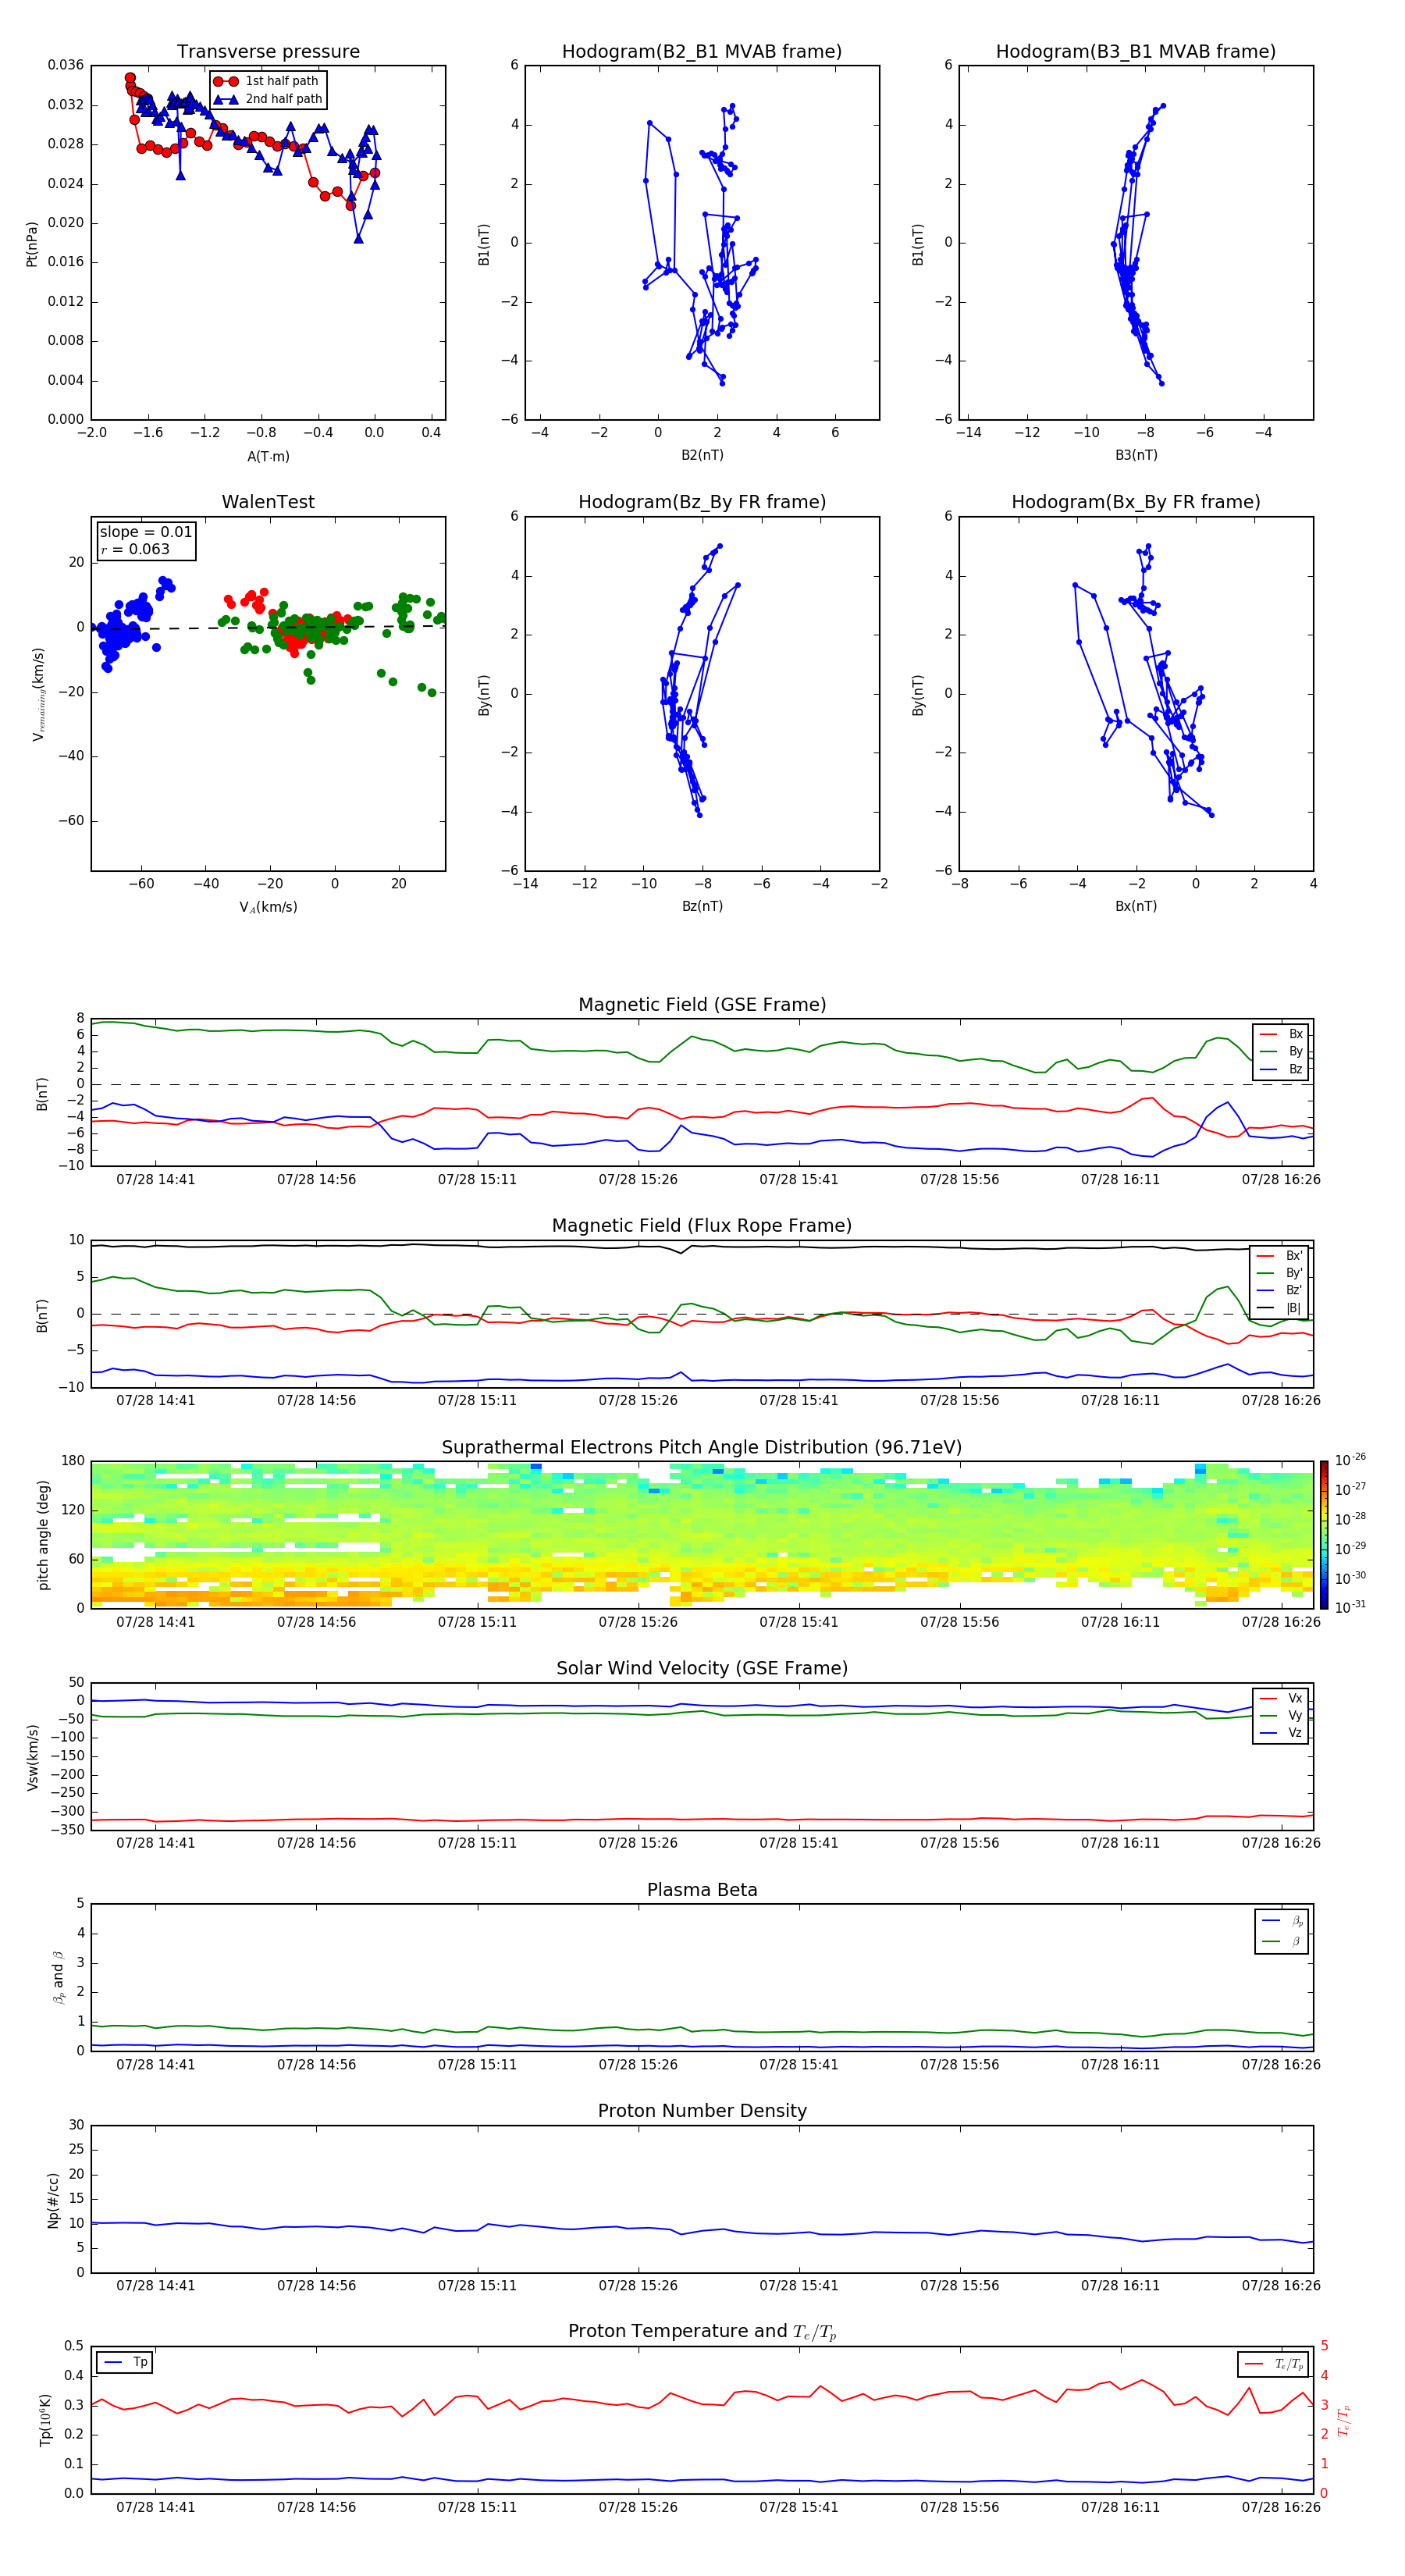Click the Vz legend entry in velocity plot
This screenshot has width=1405, height=2576.
point(1282,1733)
